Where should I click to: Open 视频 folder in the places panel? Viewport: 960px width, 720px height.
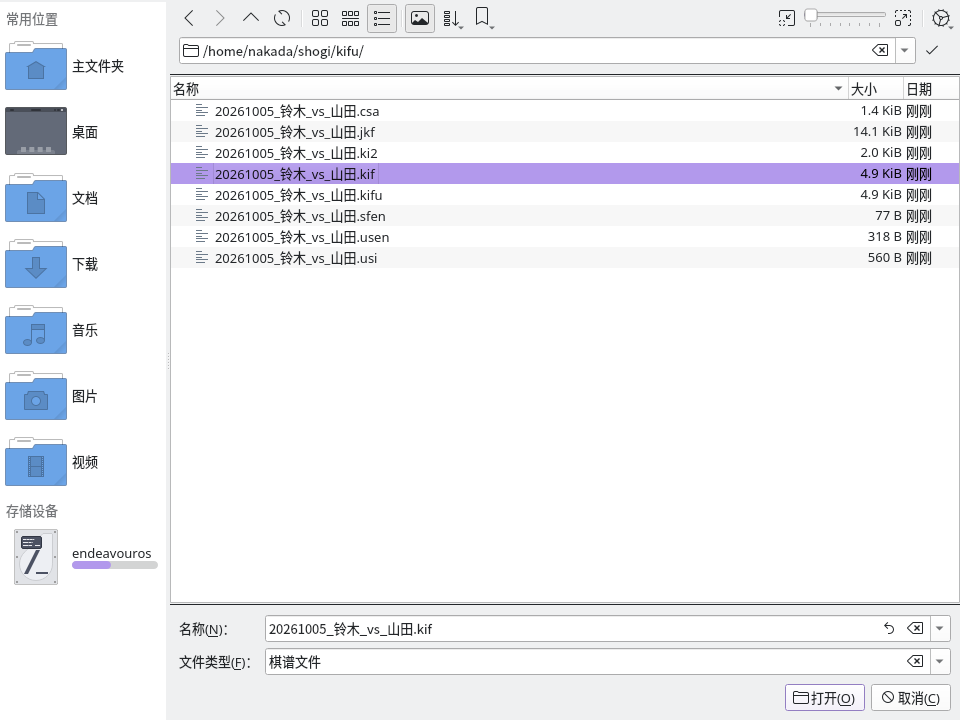click(83, 462)
